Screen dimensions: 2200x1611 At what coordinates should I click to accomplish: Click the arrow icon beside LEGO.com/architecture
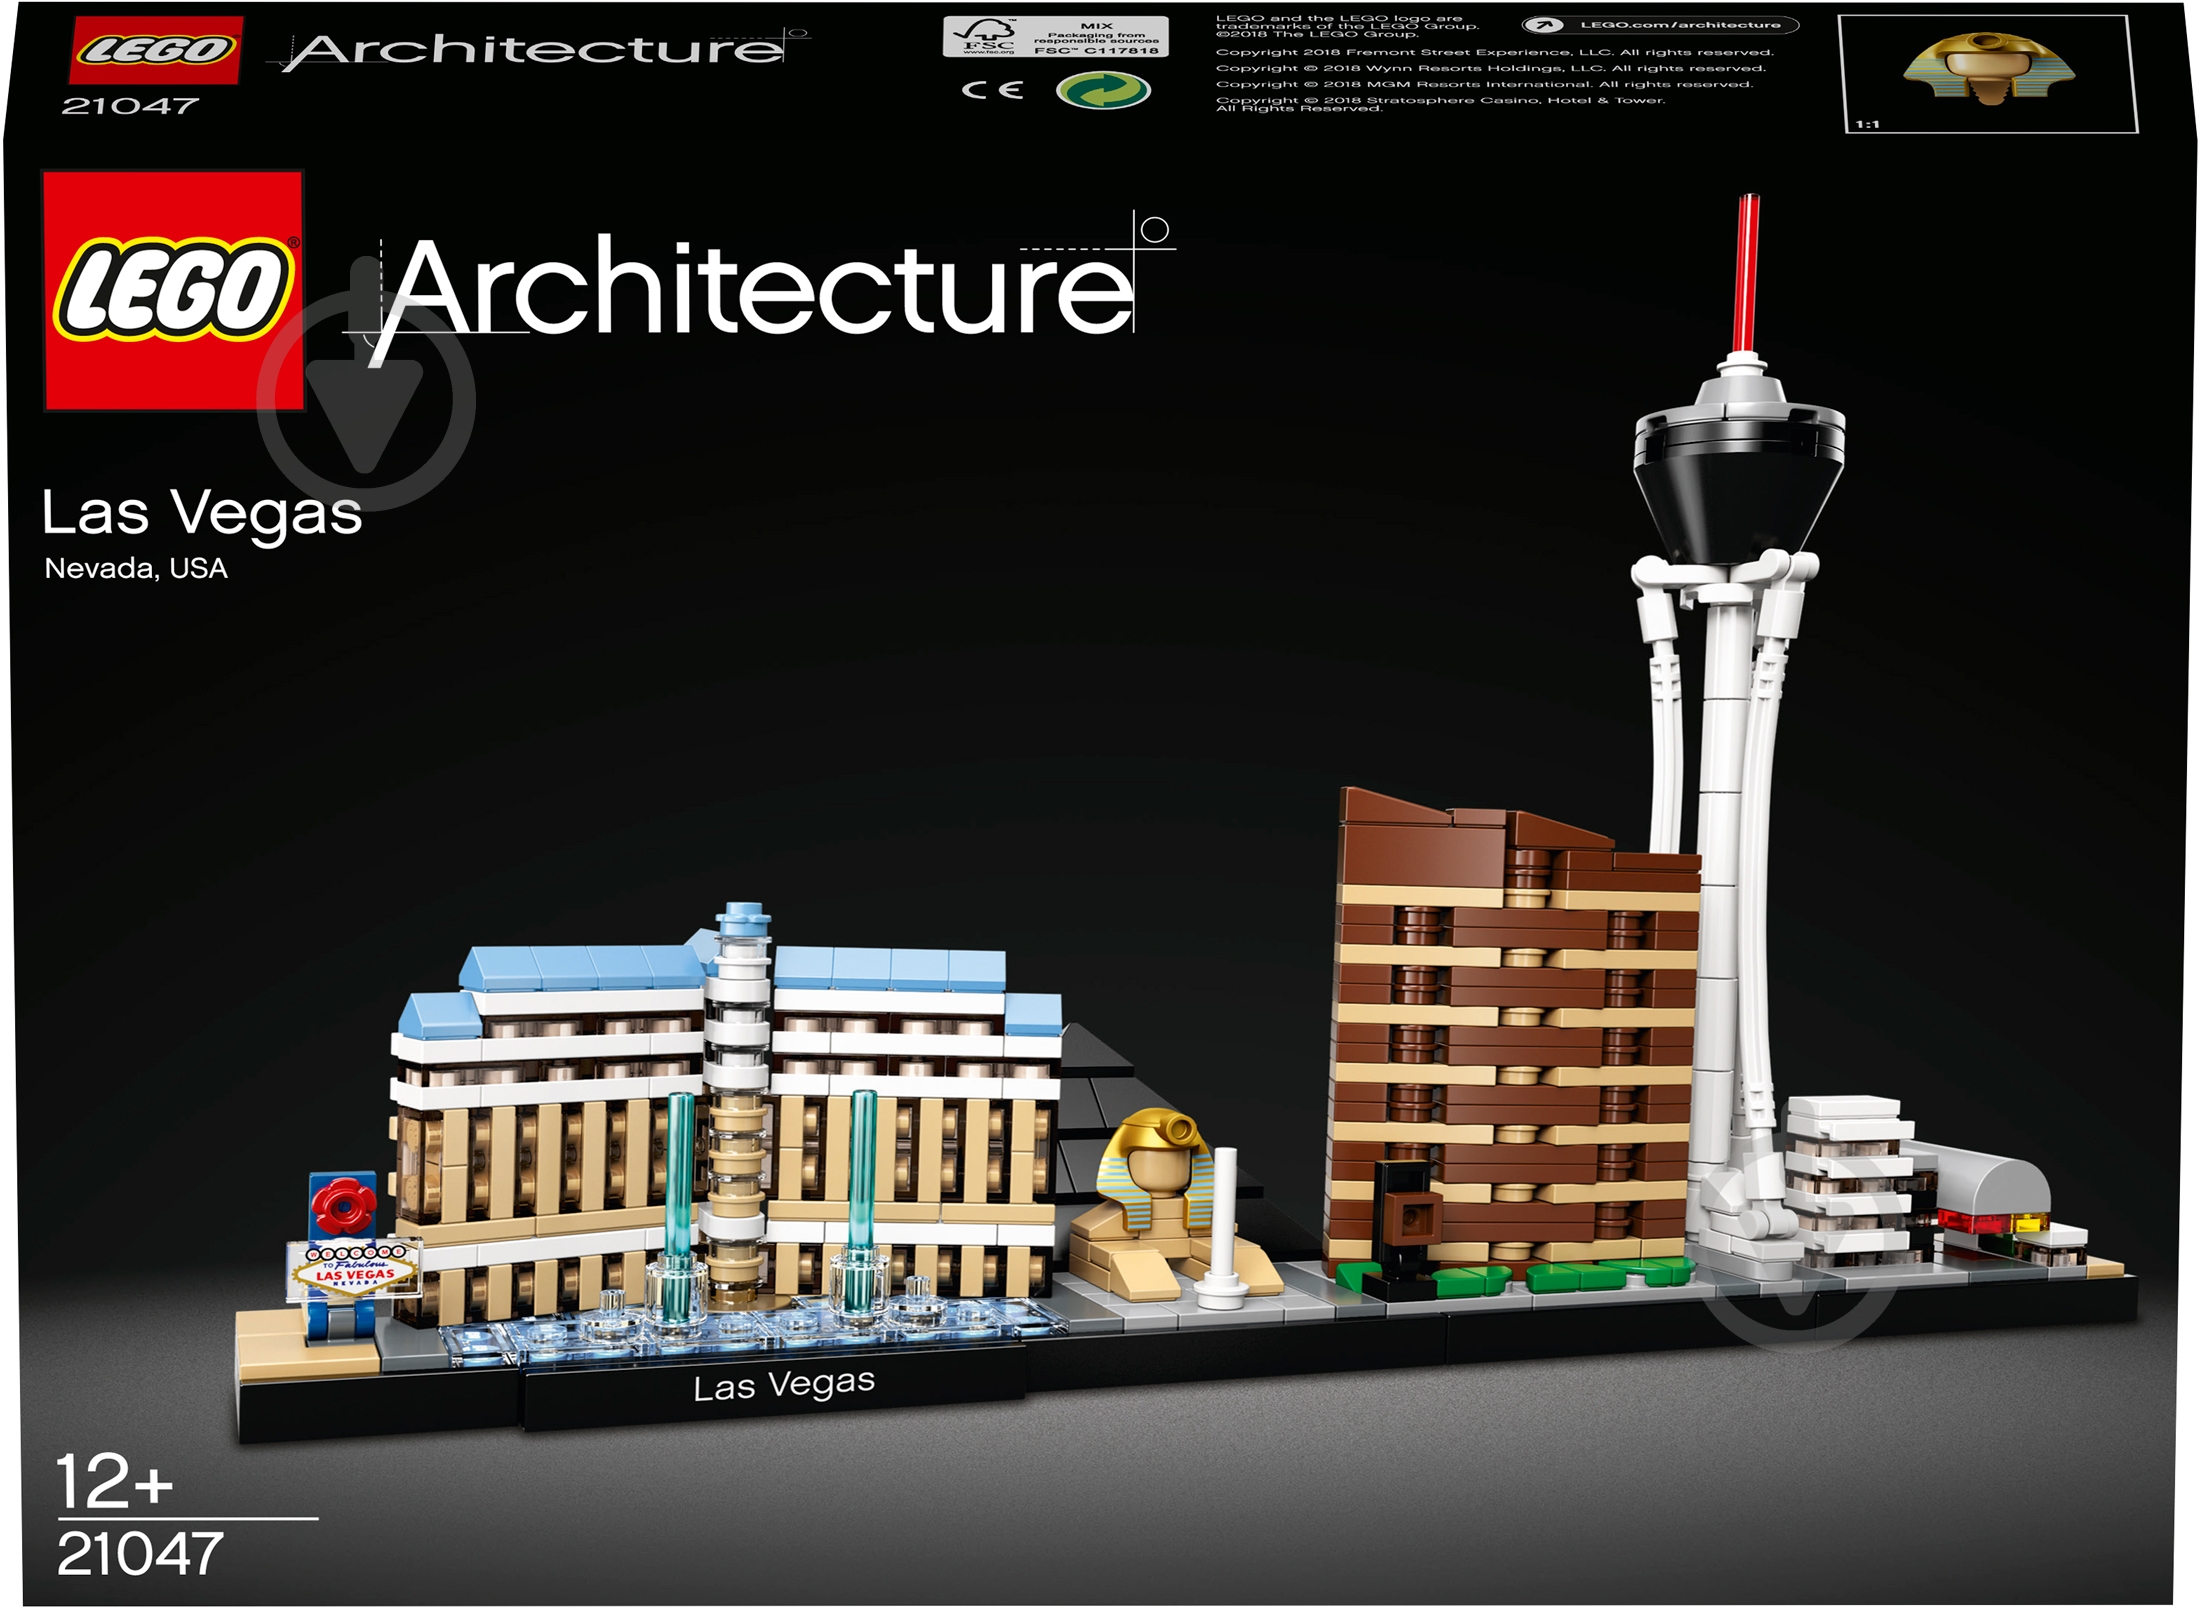point(1543,25)
